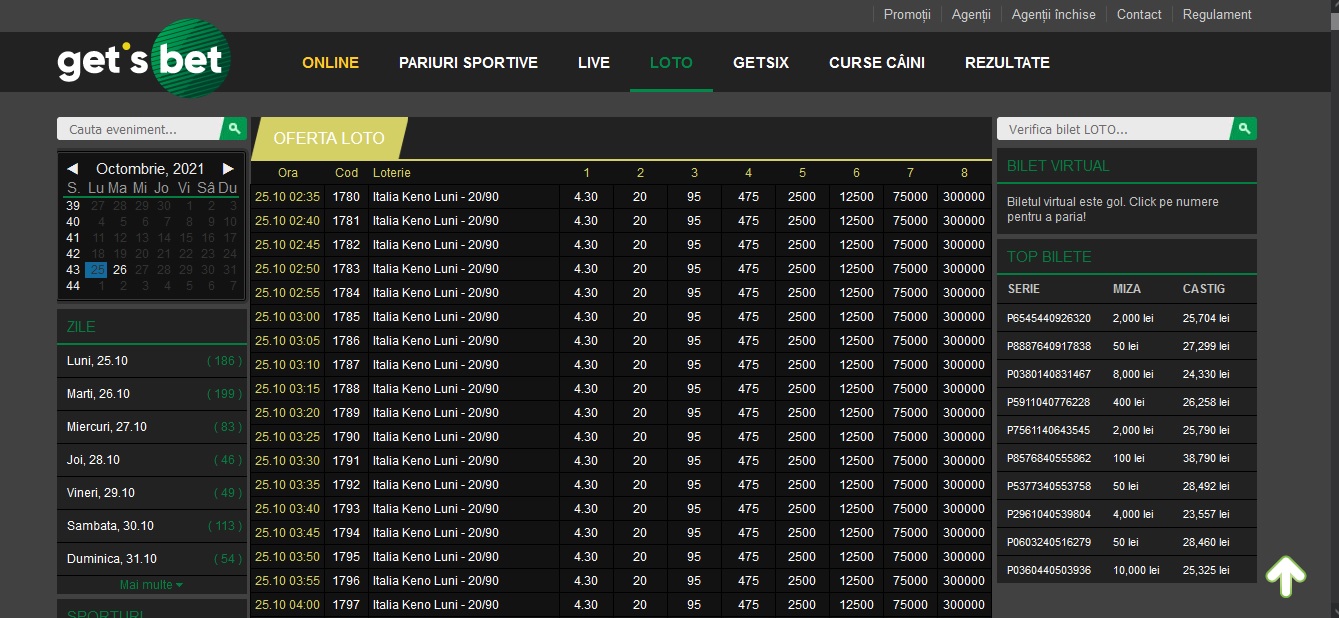This screenshot has height=618, width=1339.
Task: Click the scroll-to-top arrow icon
Action: click(x=1286, y=577)
